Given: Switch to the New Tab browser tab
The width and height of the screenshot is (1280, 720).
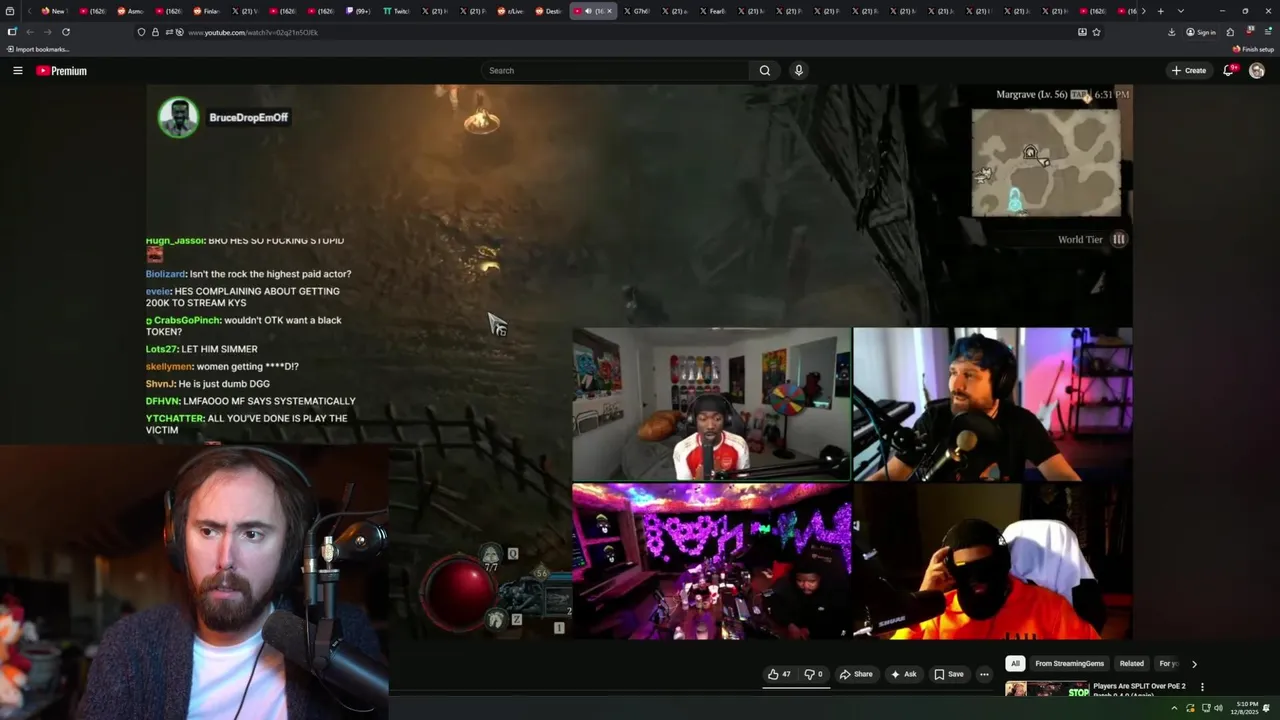Looking at the screenshot, I should [53, 11].
